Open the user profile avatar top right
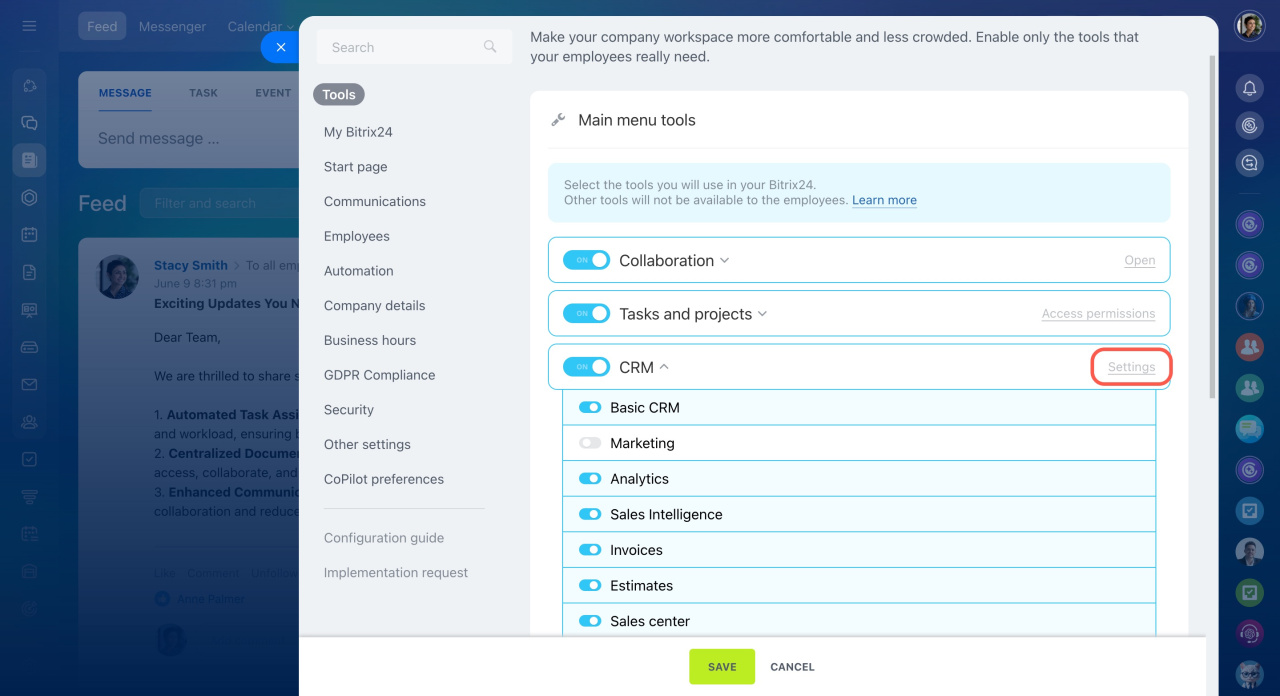The image size is (1280, 696). point(1249,26)
